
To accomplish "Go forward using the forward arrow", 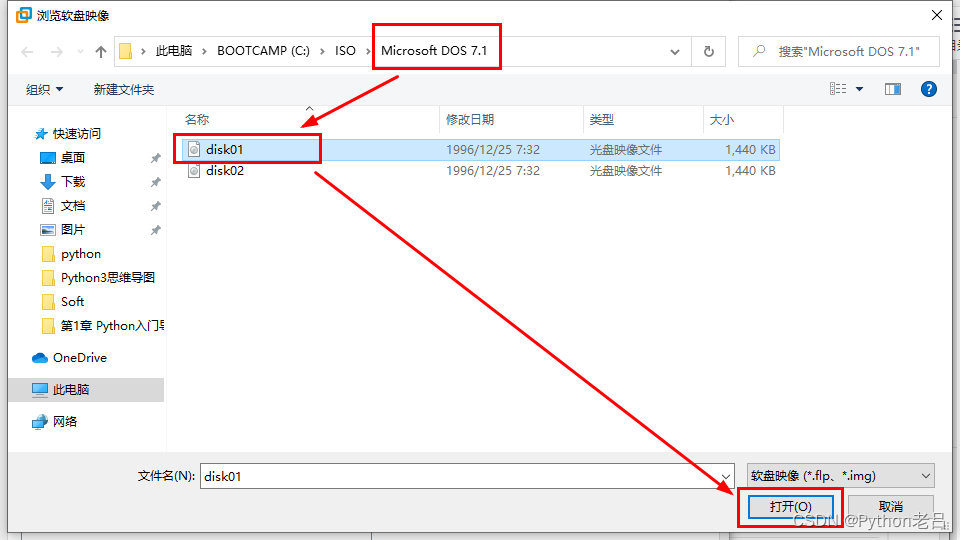I will click(x=57, y=52).
